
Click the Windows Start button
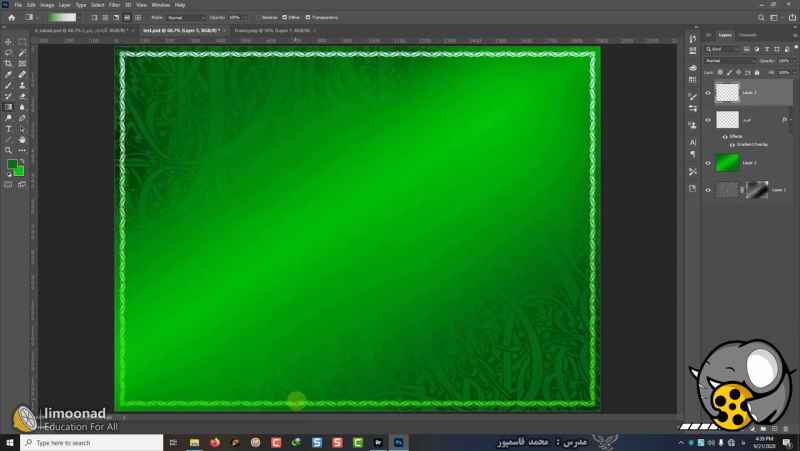[10, 442]
